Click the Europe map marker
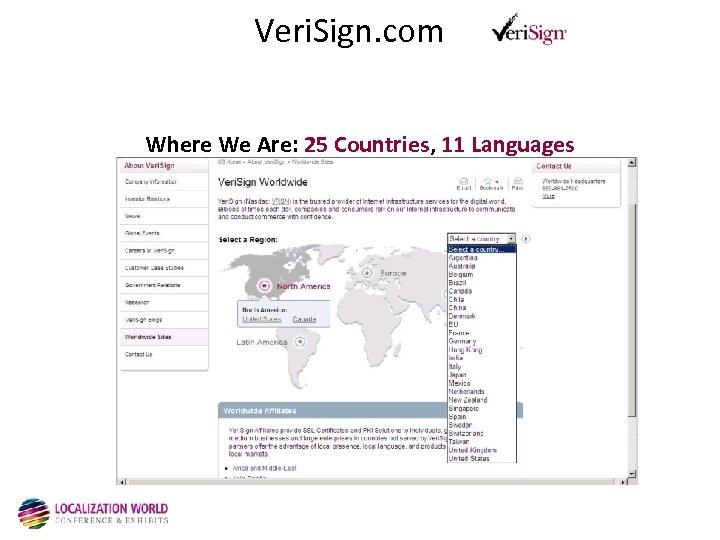The image size is (720, 540). pos(367,273)
